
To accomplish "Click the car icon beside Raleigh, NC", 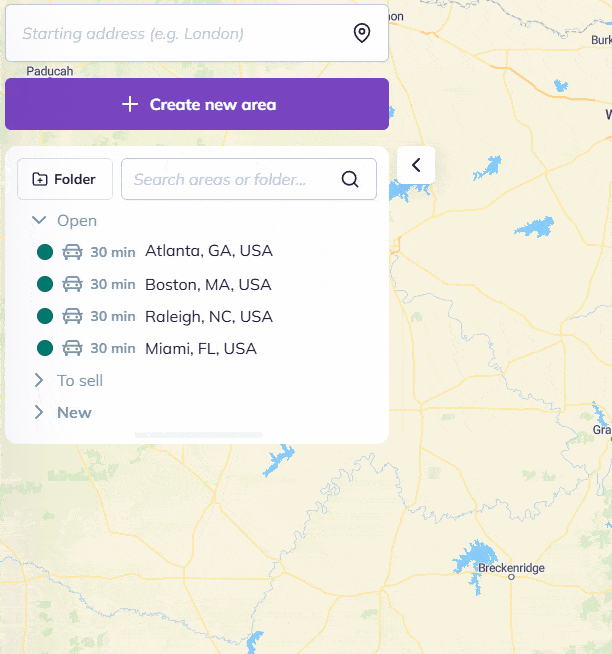I will (x=72, y=316).
